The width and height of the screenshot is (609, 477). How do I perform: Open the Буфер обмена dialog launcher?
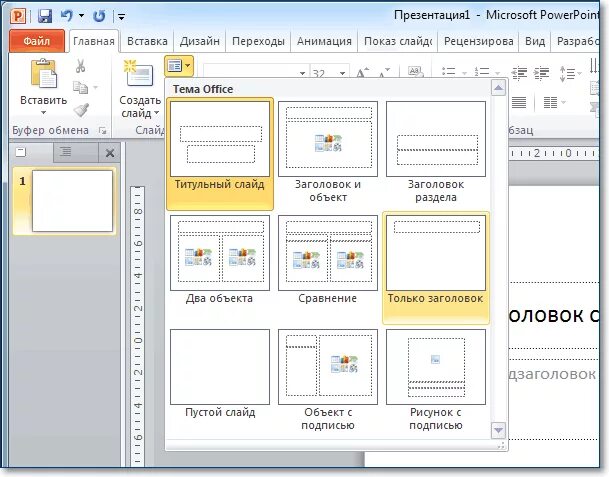103,131
